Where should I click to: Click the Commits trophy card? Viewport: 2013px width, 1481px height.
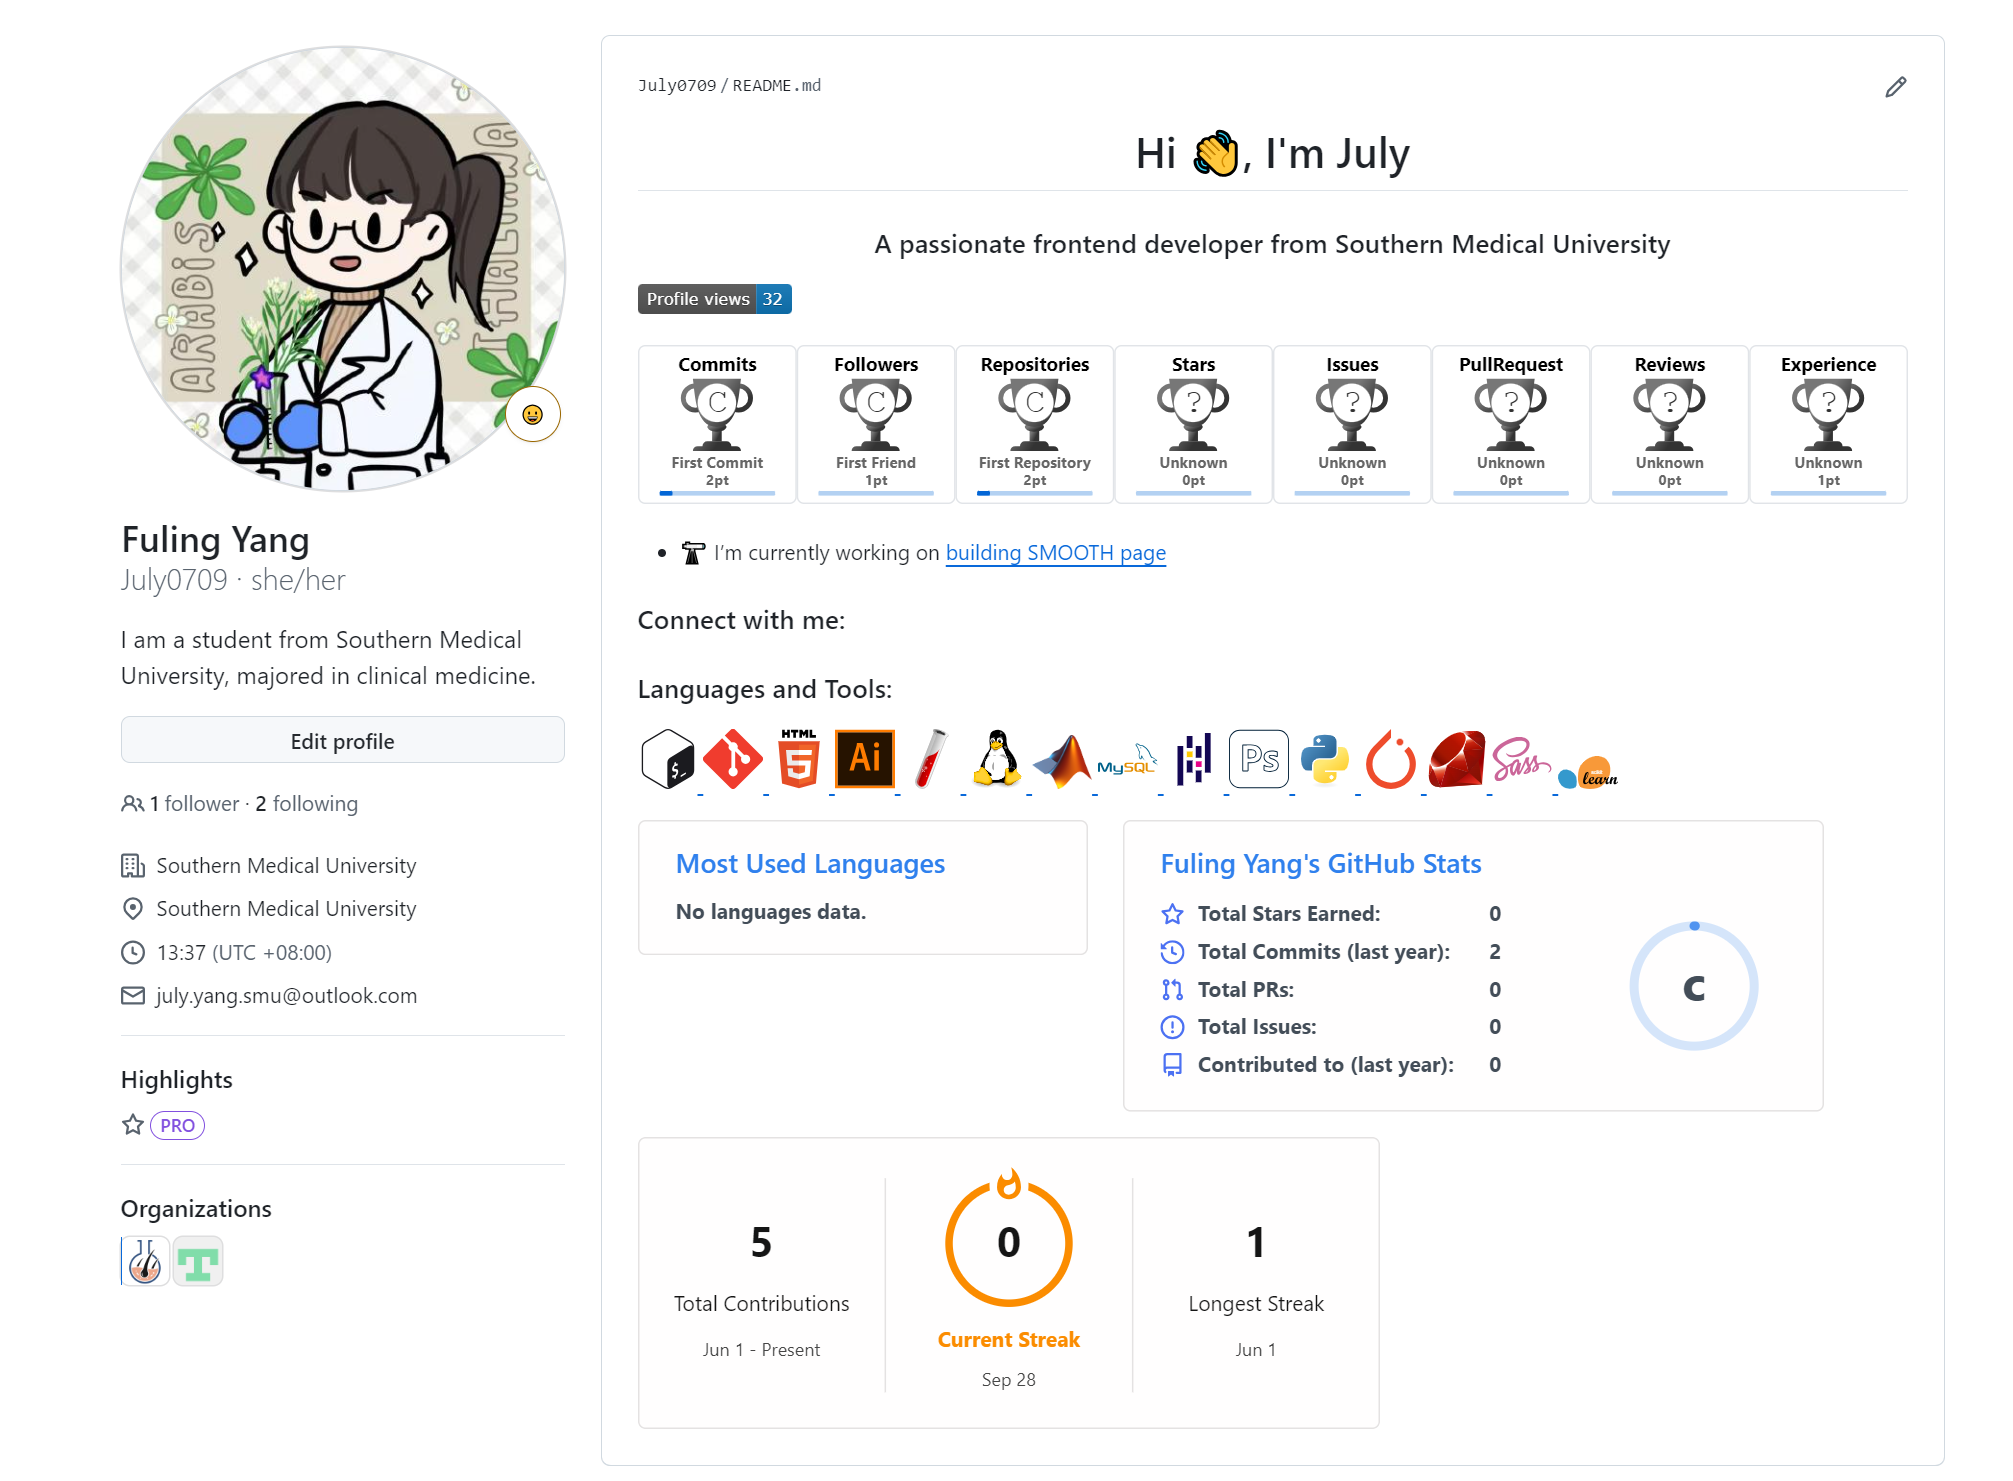(717, 424)
